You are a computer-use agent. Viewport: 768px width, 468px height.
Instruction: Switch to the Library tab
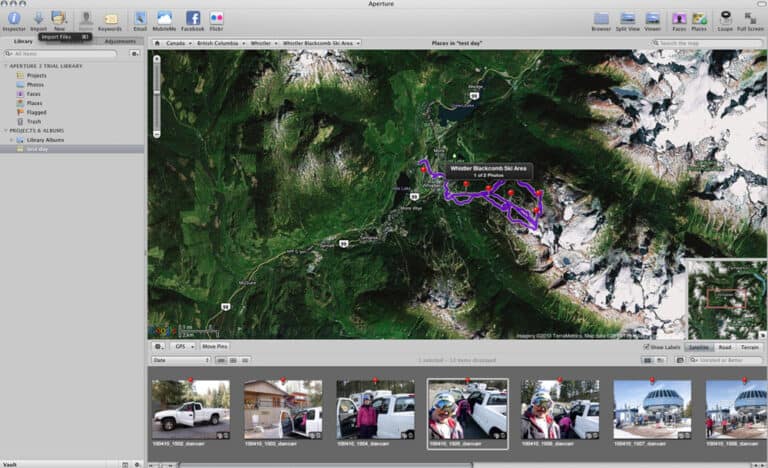[x=23, y=42]
